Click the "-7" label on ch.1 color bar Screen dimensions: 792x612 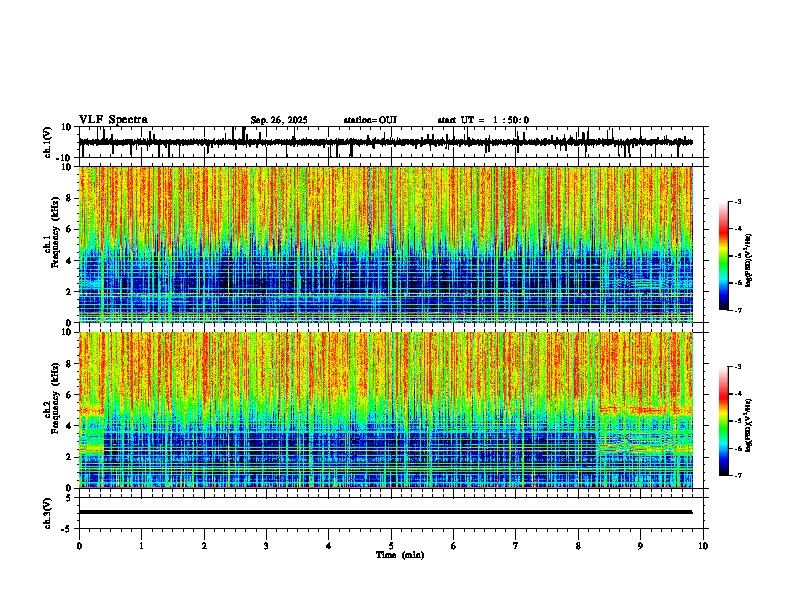tap(738, 311)
